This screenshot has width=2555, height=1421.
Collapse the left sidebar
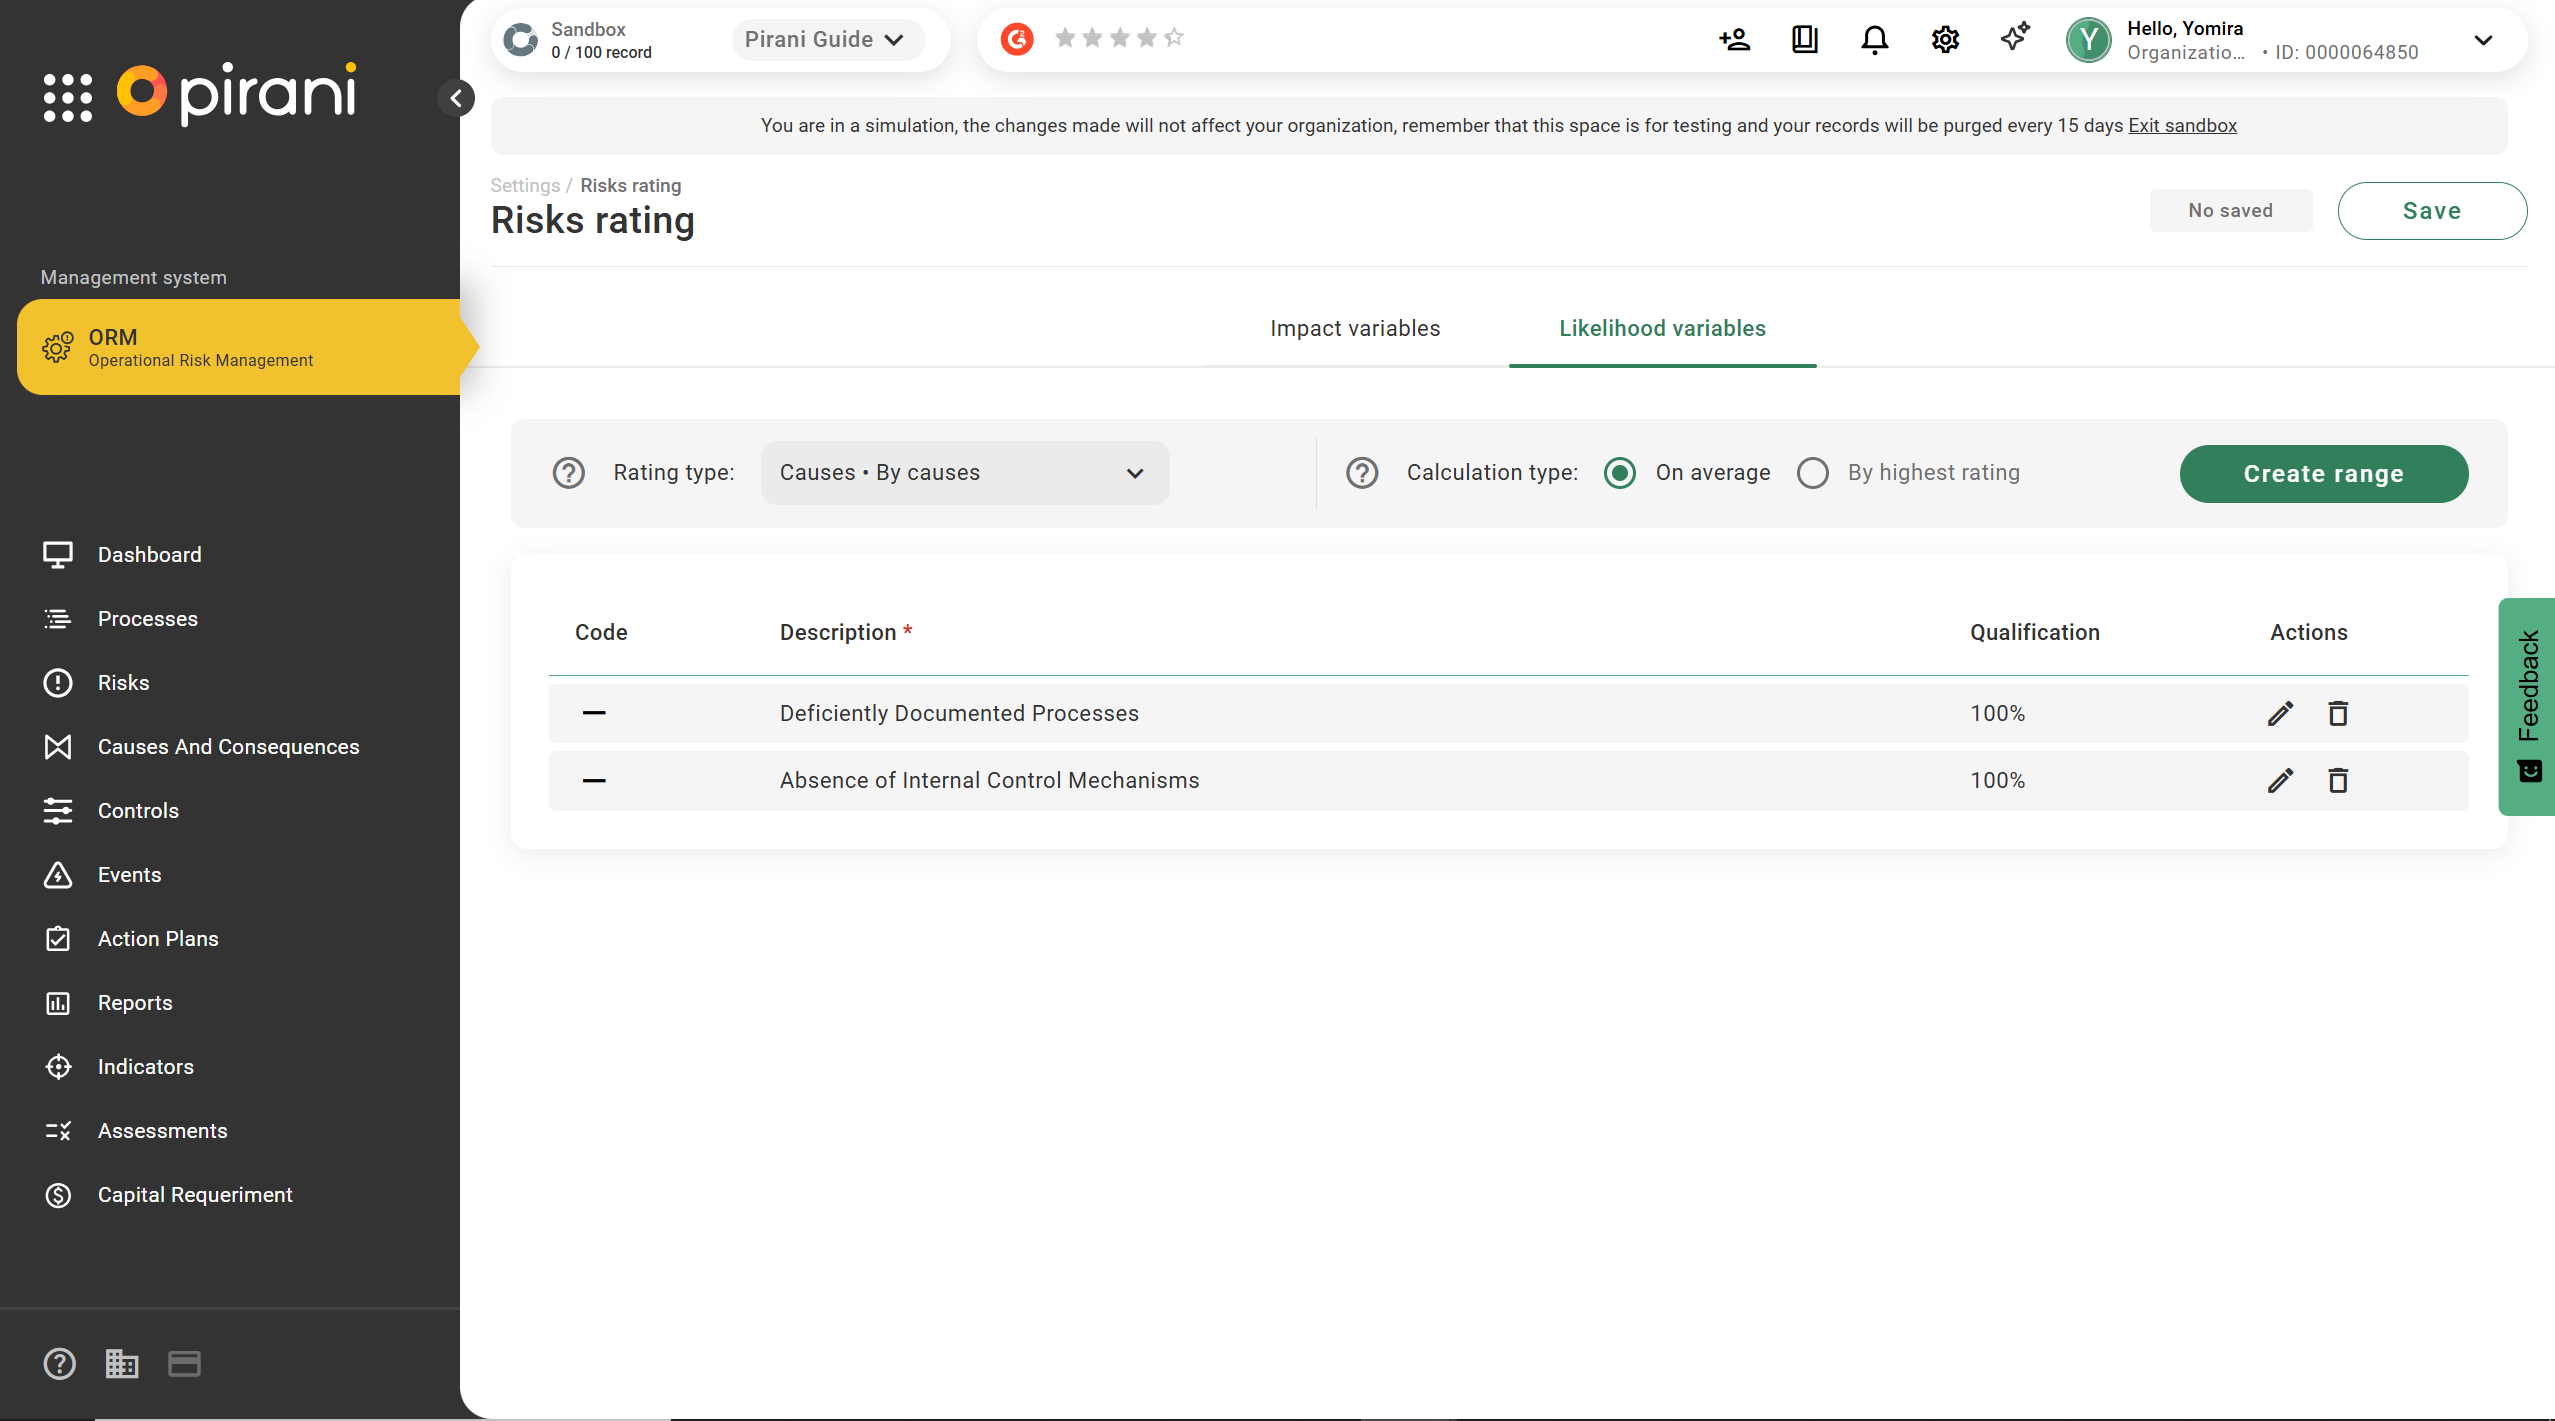(456, 98)
